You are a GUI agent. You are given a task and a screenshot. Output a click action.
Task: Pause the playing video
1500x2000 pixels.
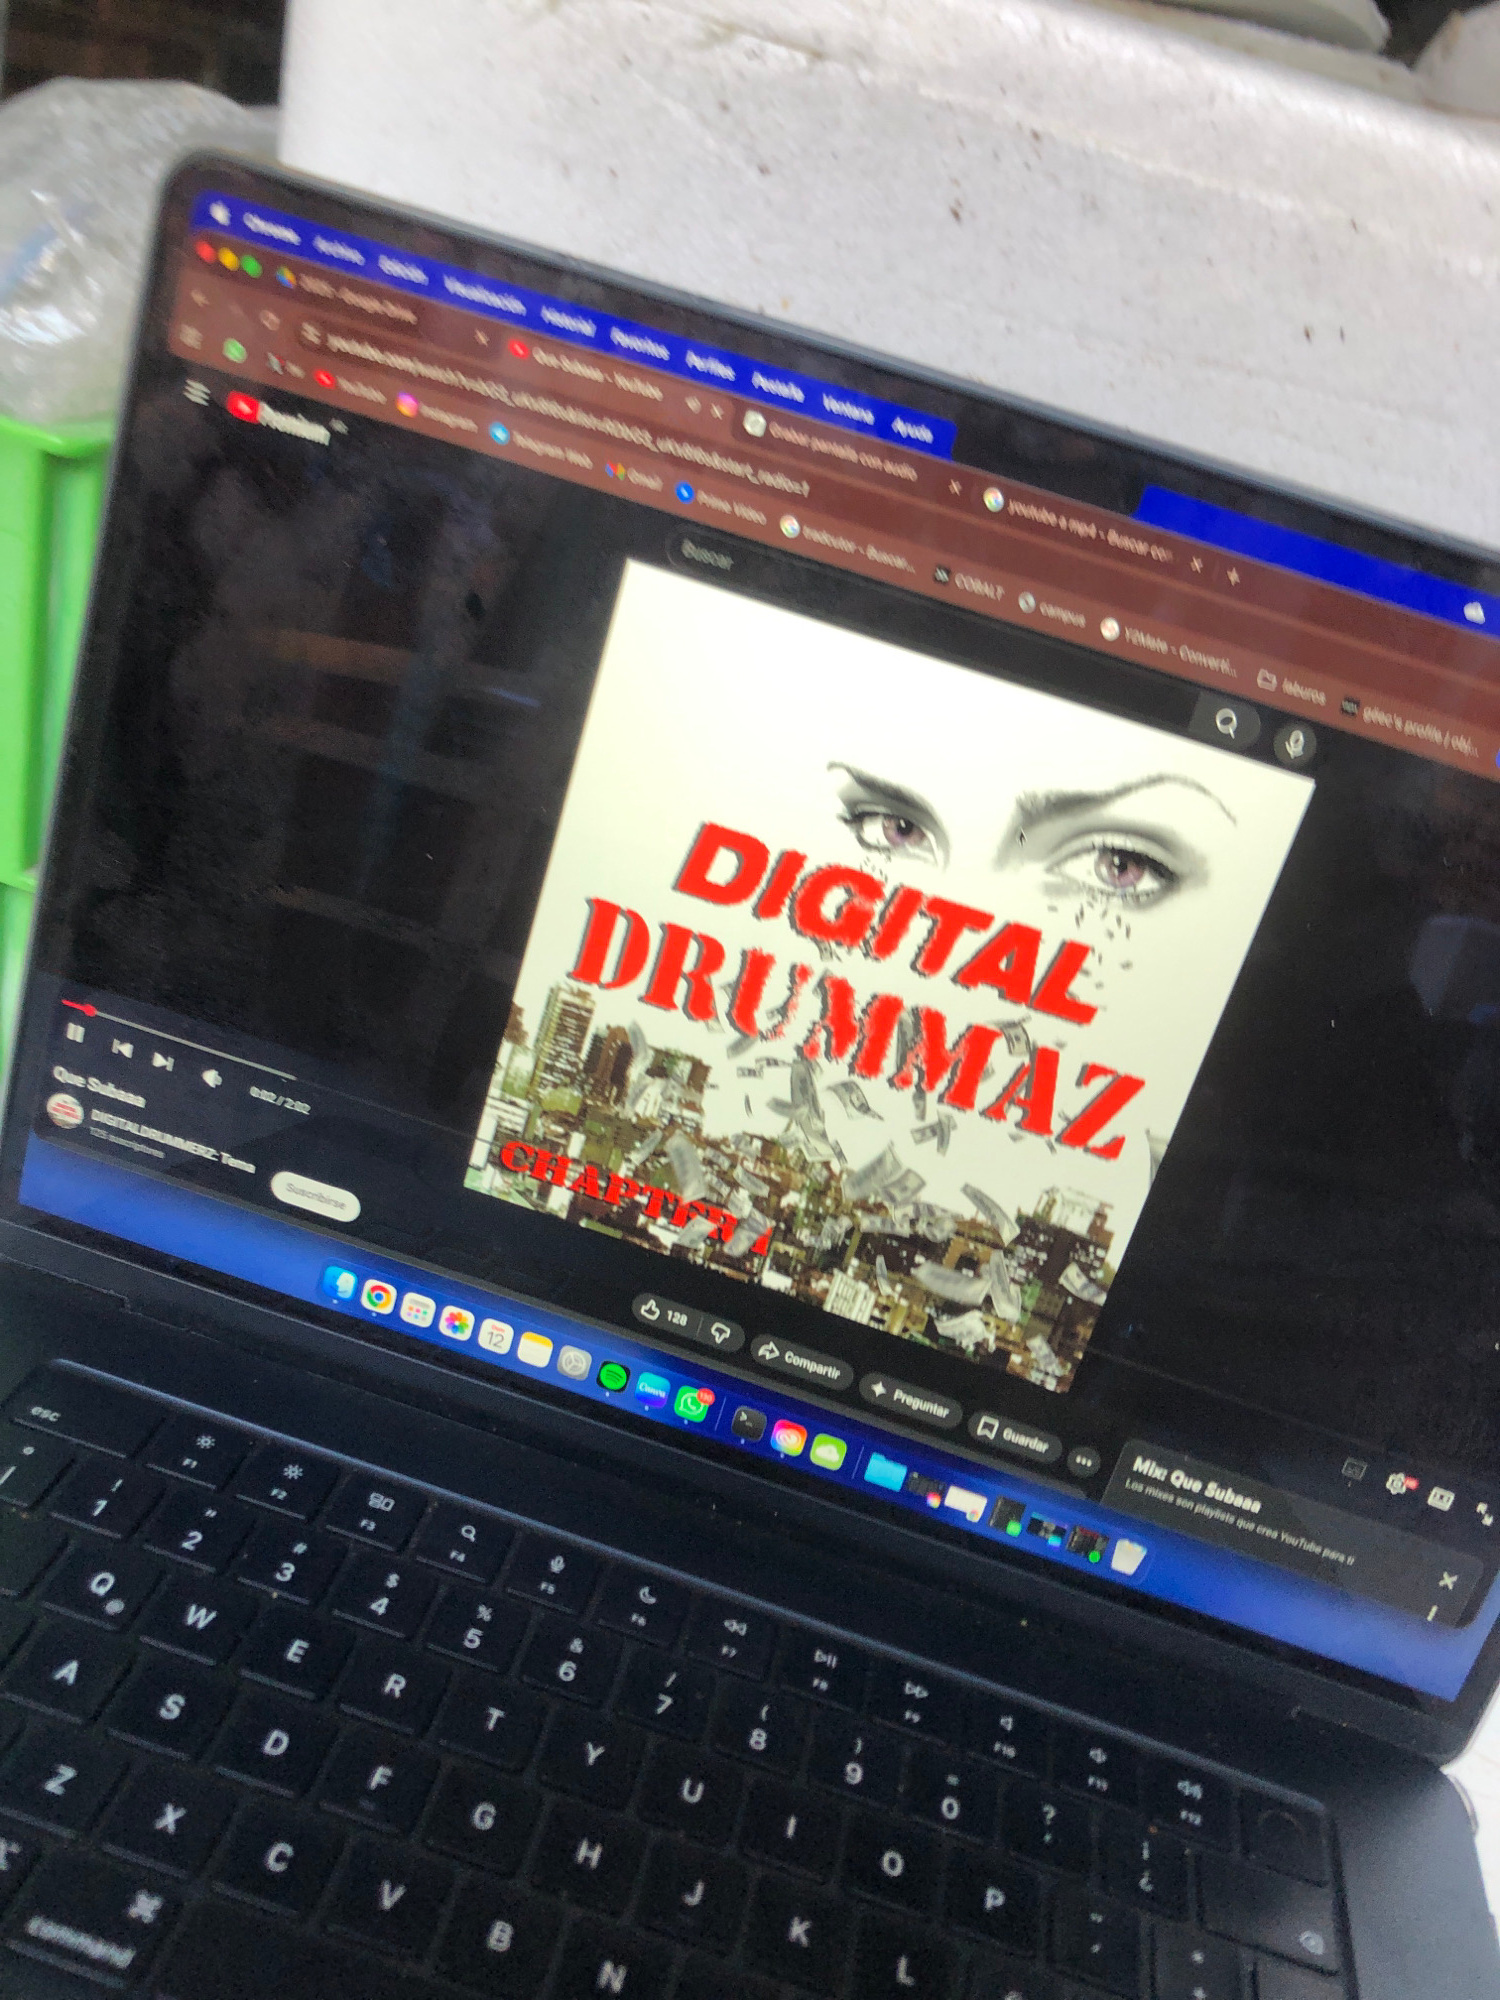[75, 1033]
